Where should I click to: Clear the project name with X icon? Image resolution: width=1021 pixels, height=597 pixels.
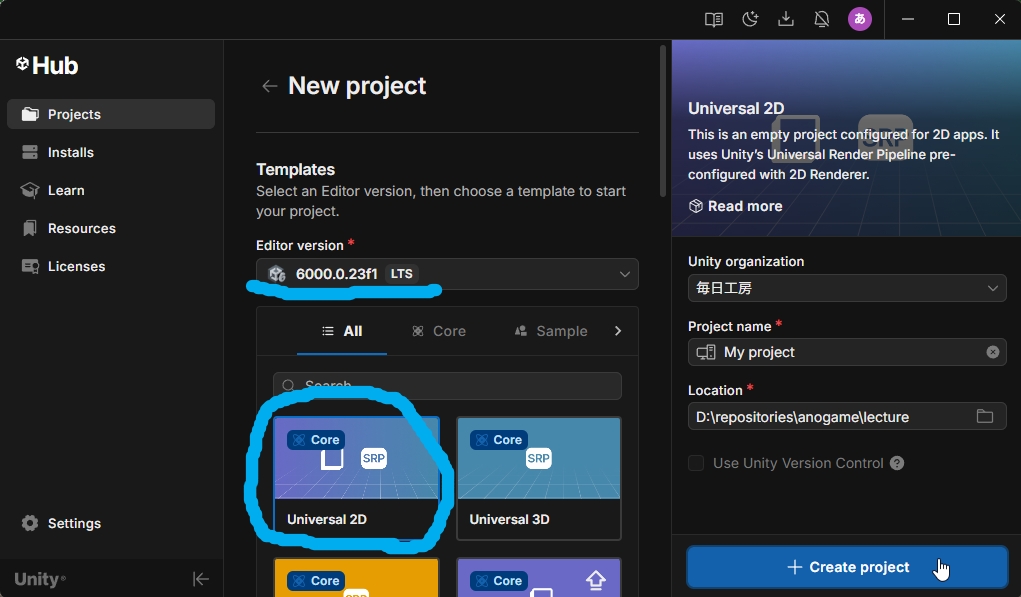coord(992,352)
